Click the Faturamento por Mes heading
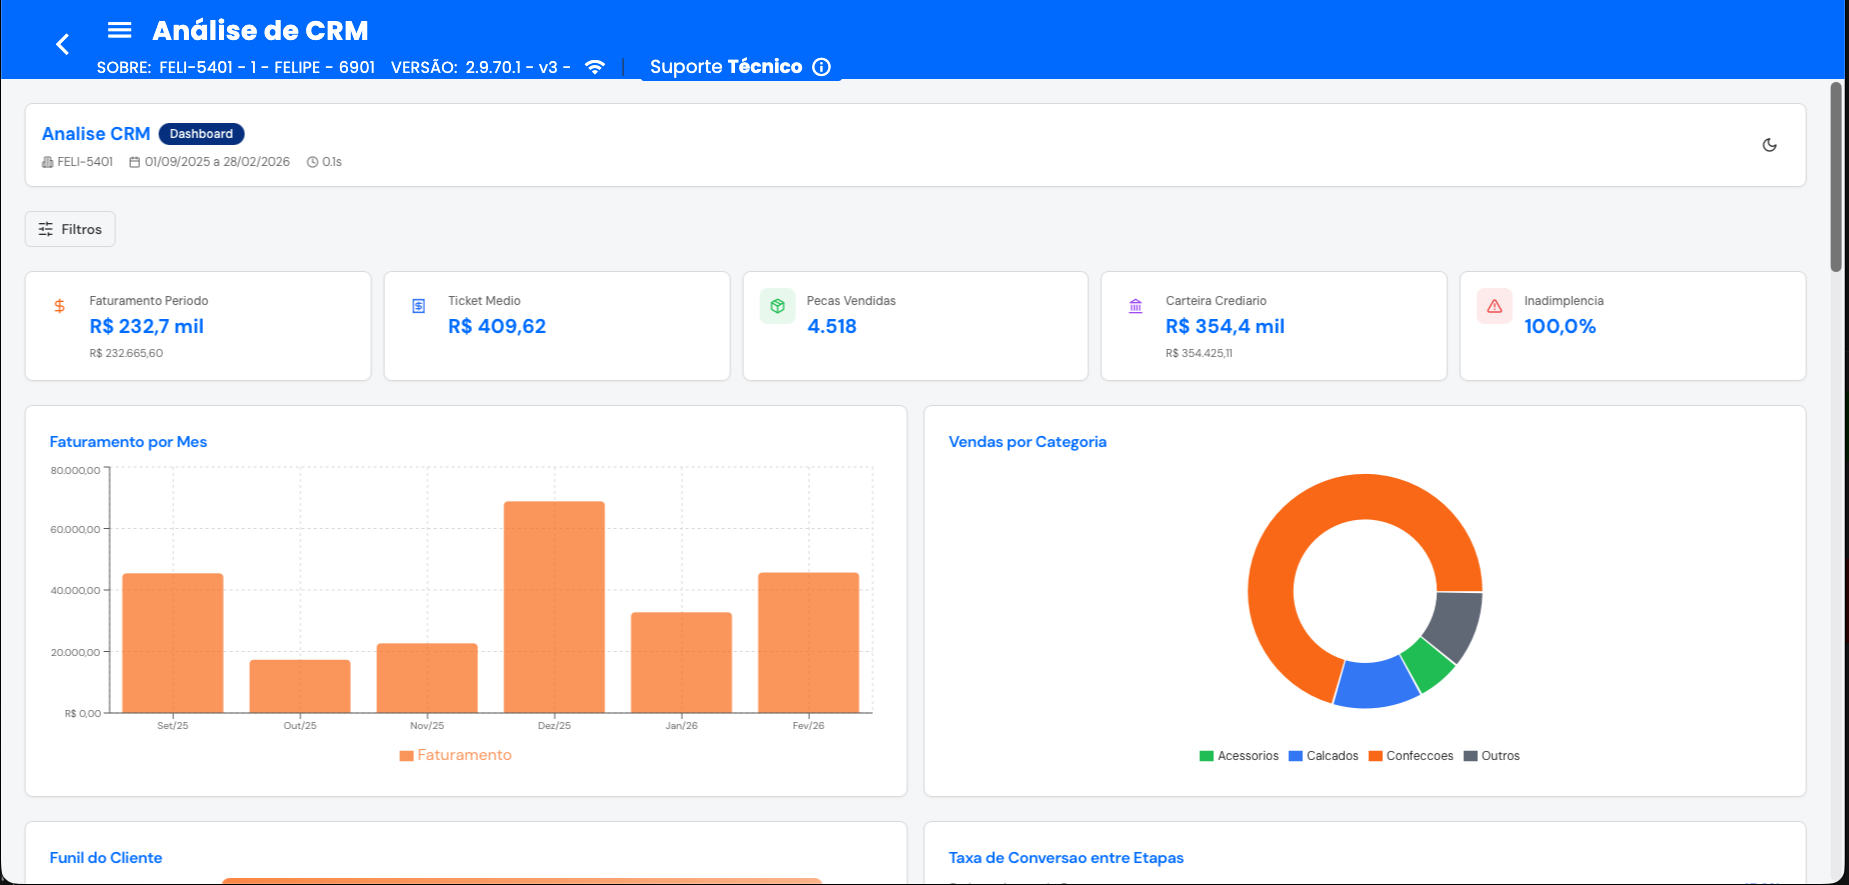The image size is (1849, 885). 128,442
